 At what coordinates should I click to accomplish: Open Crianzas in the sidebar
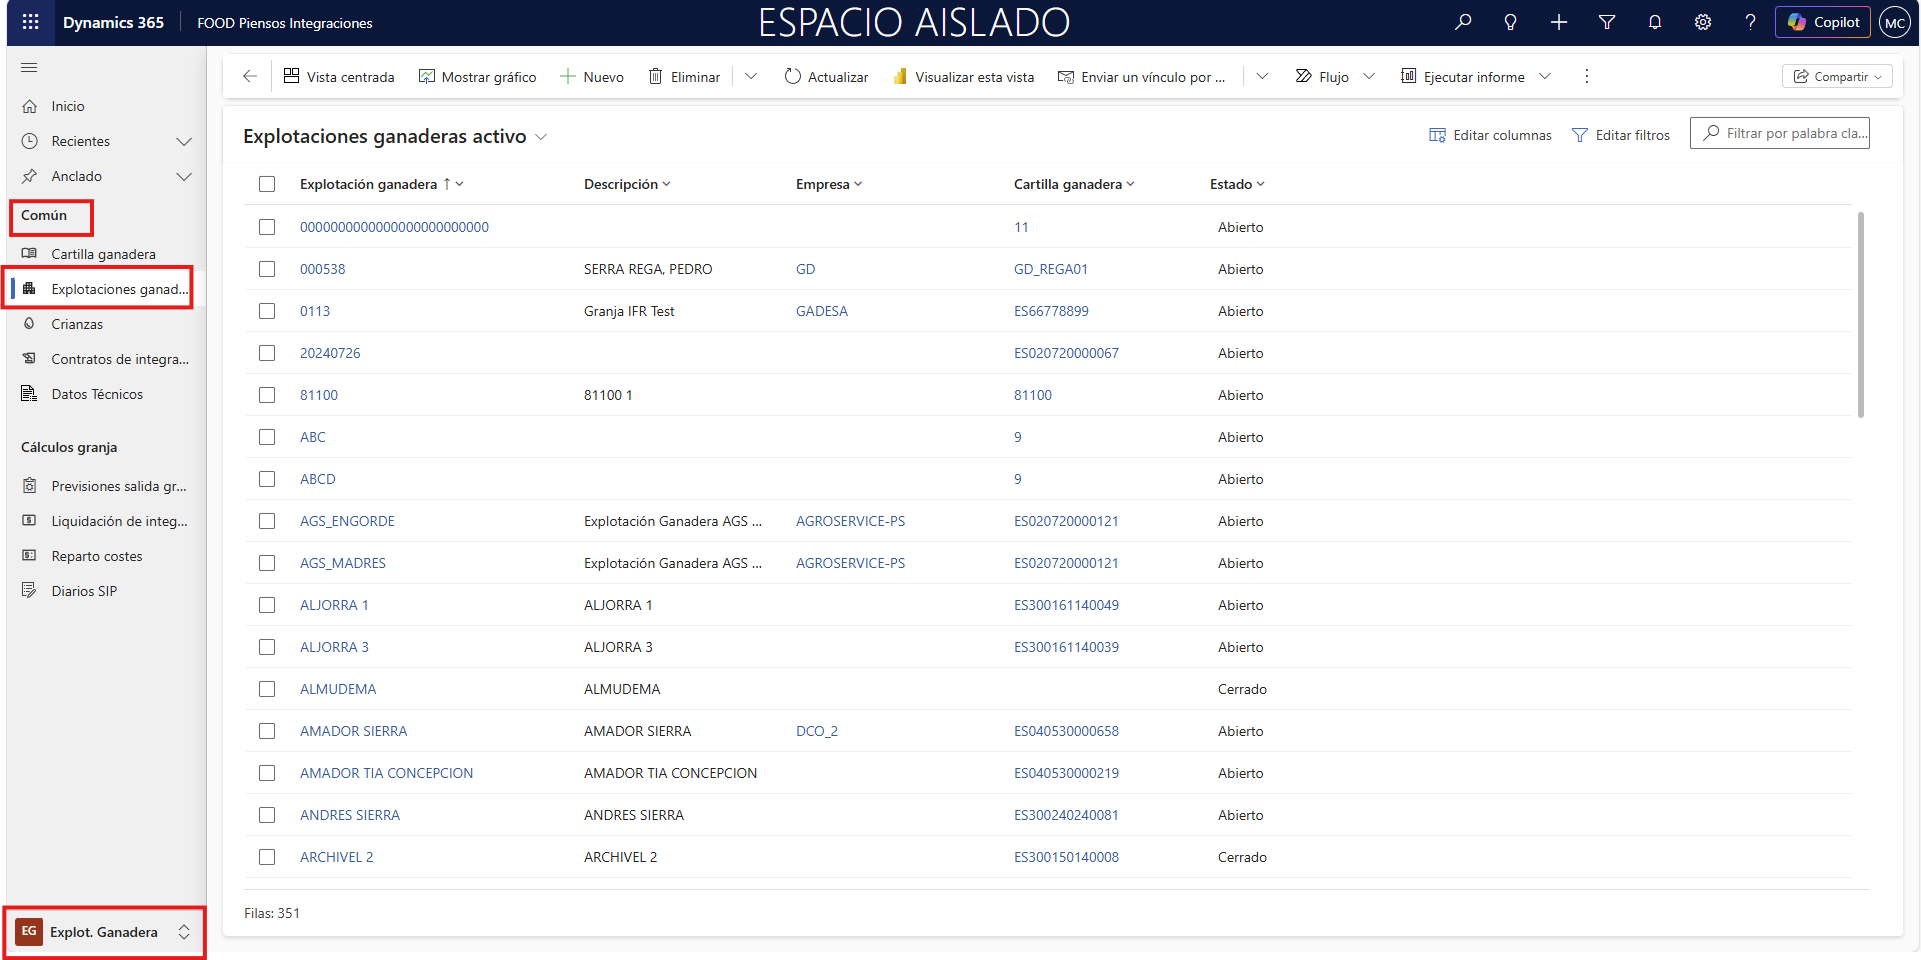click(77, 324)
